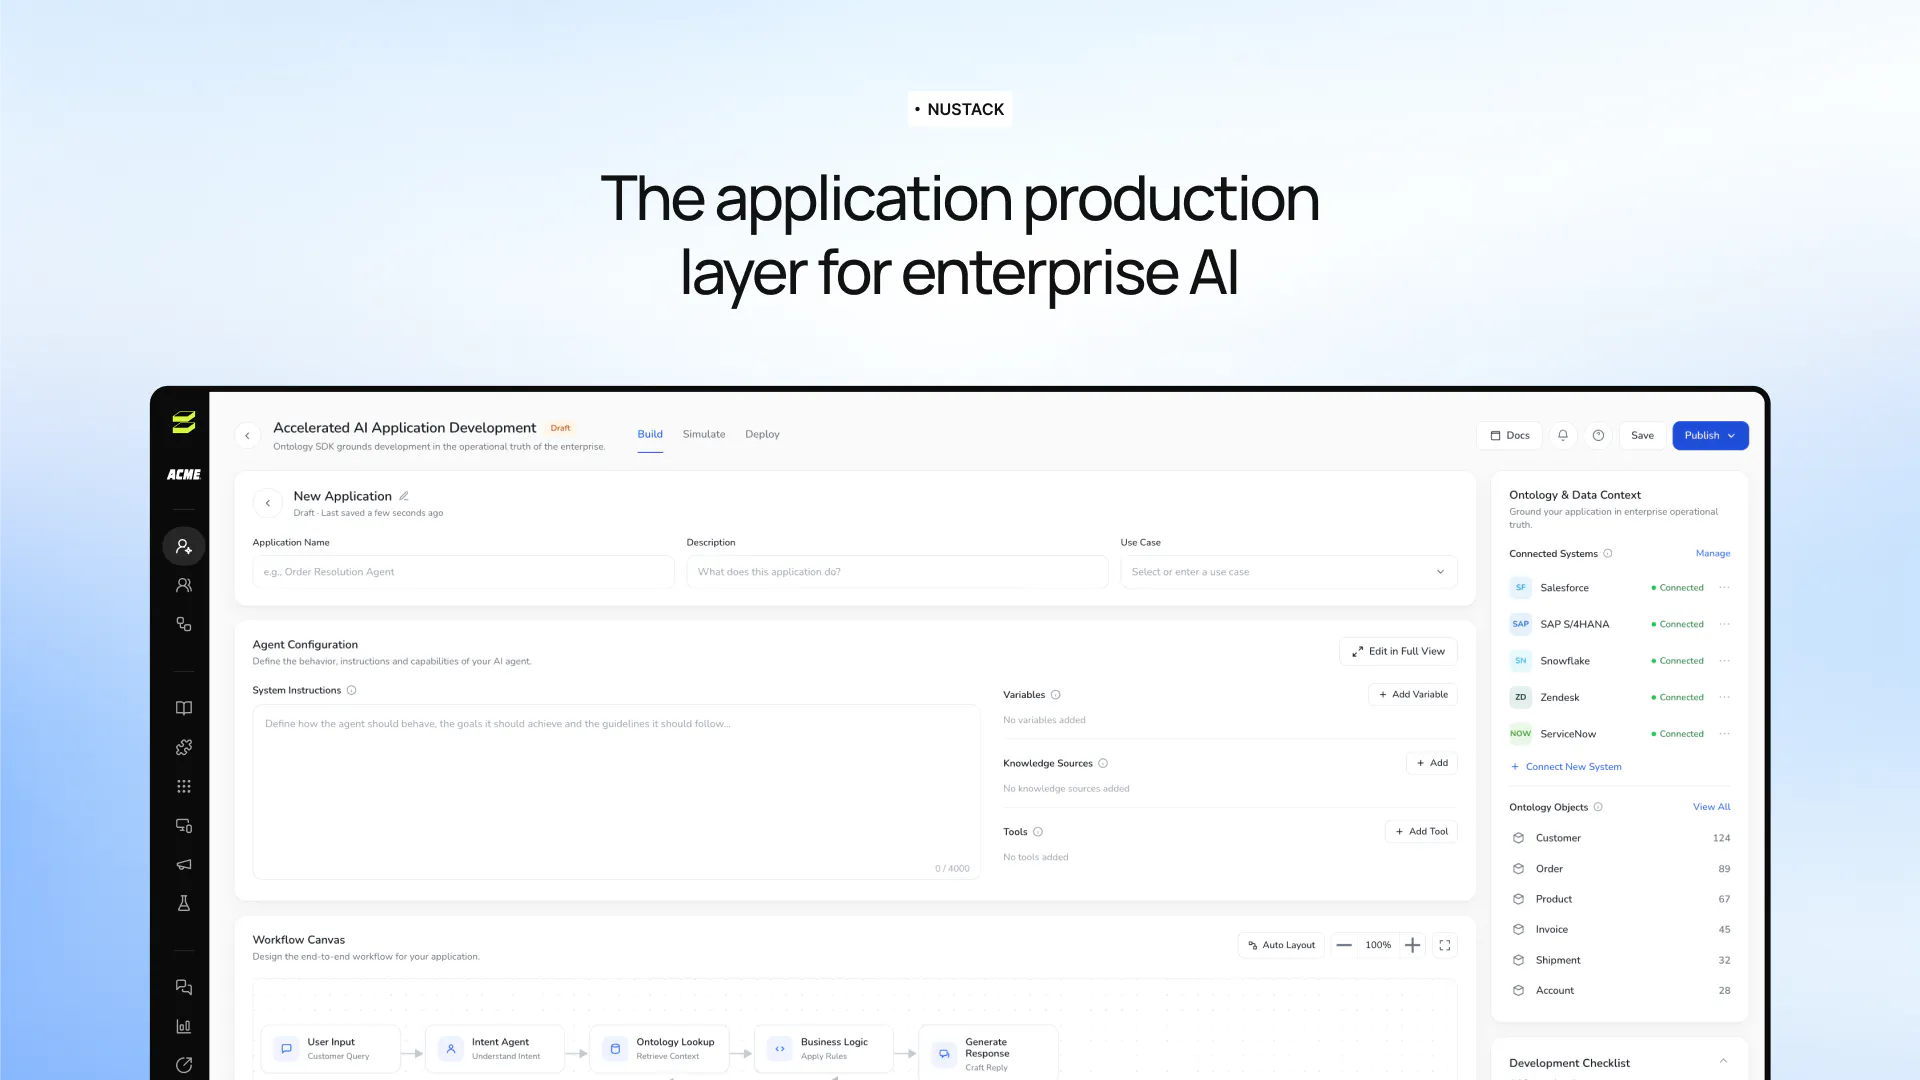Viewport: 1920px width, 1080px height.
Task: Open the Publish button dropdown arrow
Action: point(1732,435)
